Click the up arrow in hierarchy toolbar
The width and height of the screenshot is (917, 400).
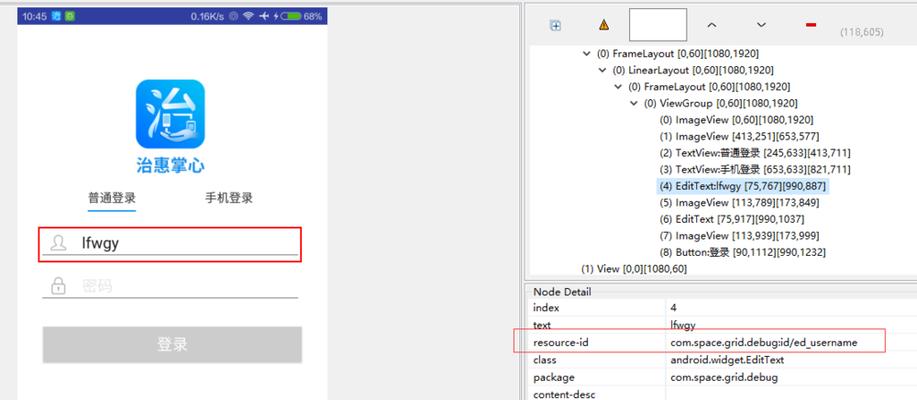click(712, 25)
